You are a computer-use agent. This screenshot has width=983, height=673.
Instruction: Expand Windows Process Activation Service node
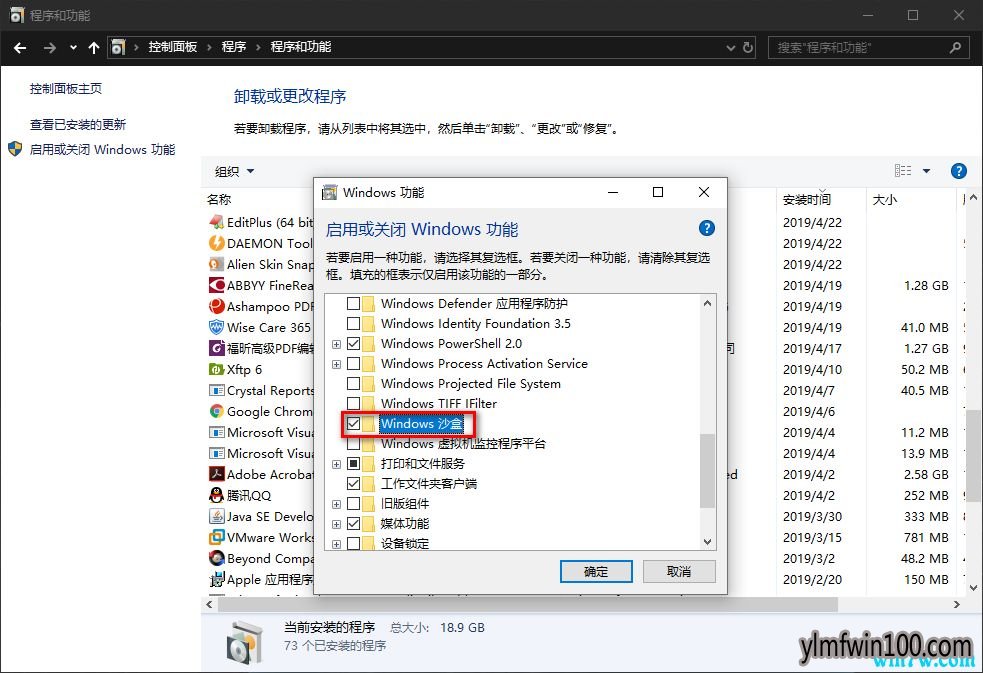click(337, 364)
